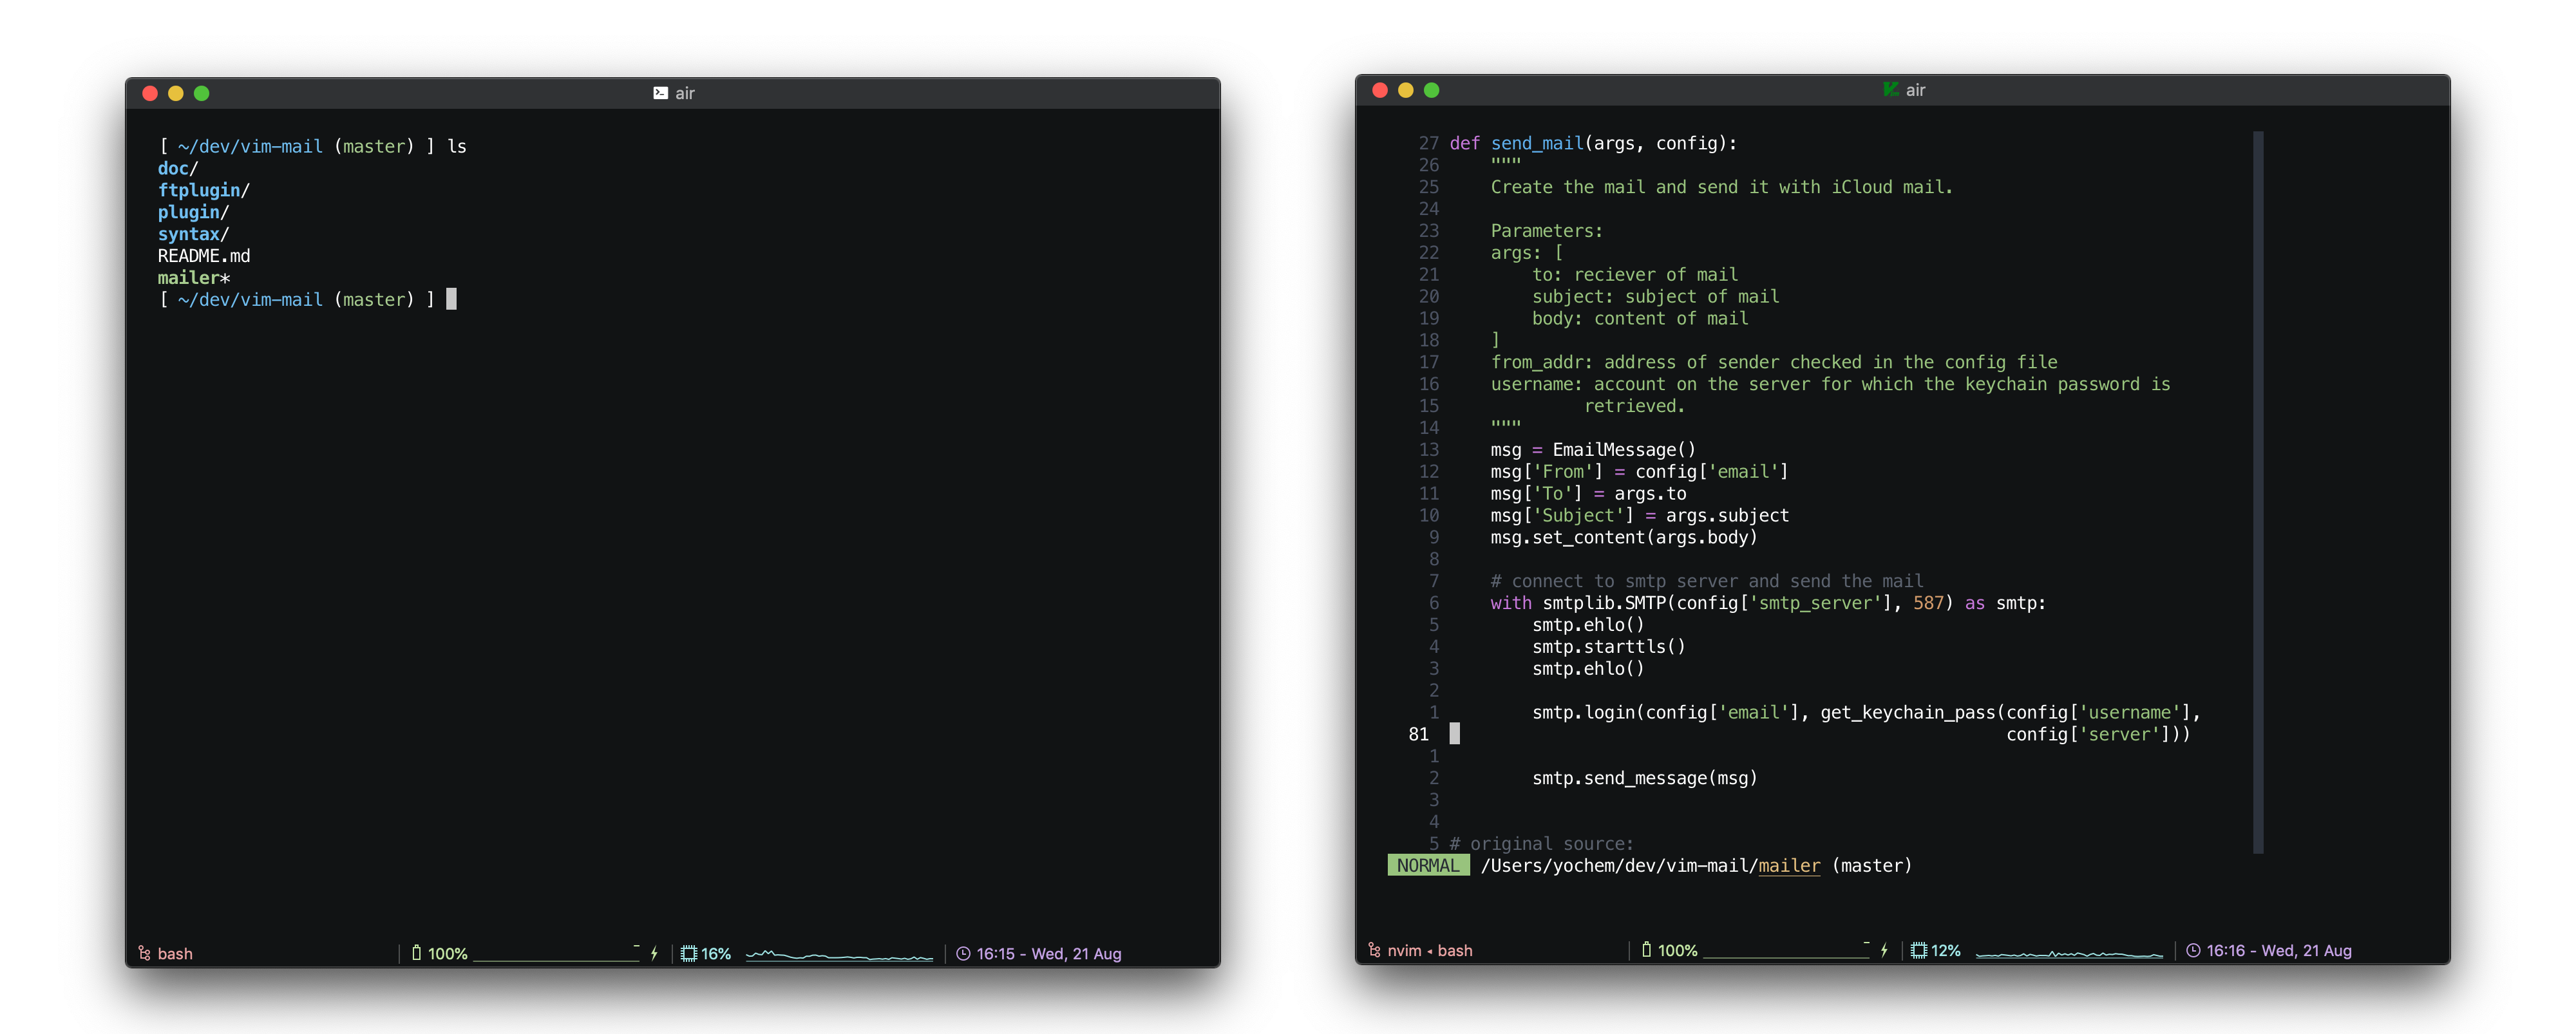Viewport: 2576px width, 1034px height.
Task: Click the 'plugin/' directory in ls output
Action: click(x=193, y=212)
